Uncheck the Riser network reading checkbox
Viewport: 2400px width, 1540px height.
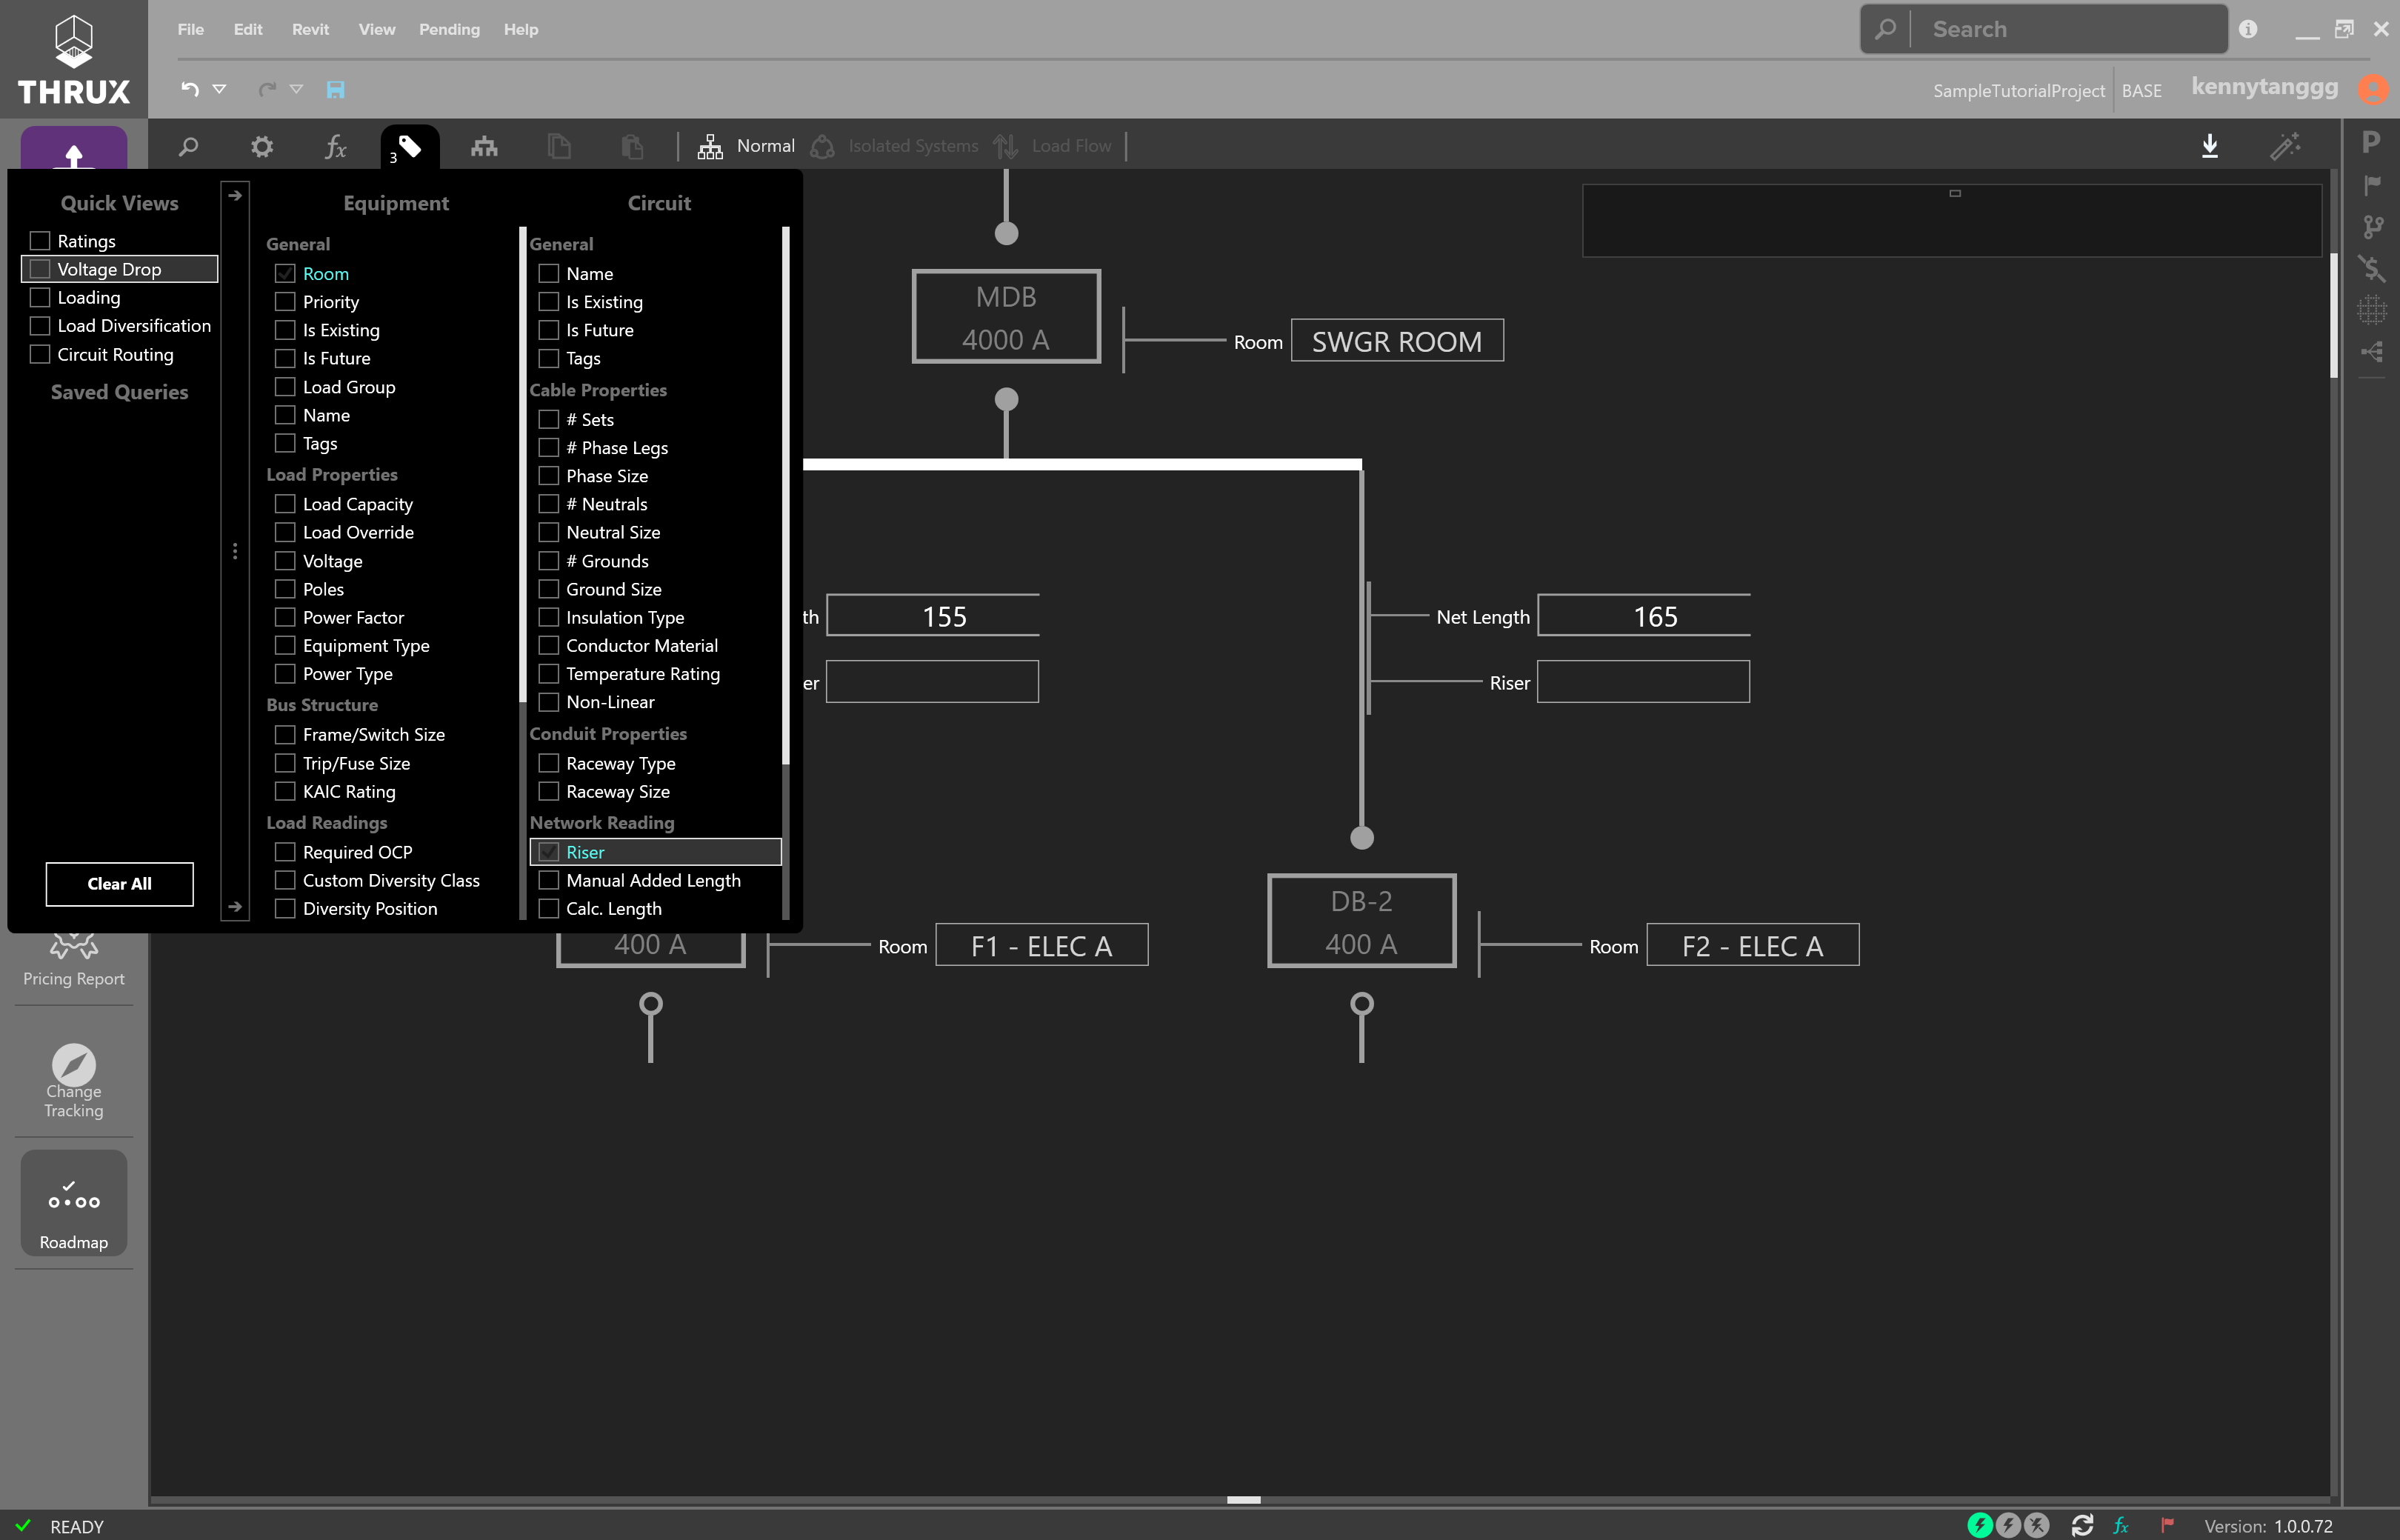(548, 852)
